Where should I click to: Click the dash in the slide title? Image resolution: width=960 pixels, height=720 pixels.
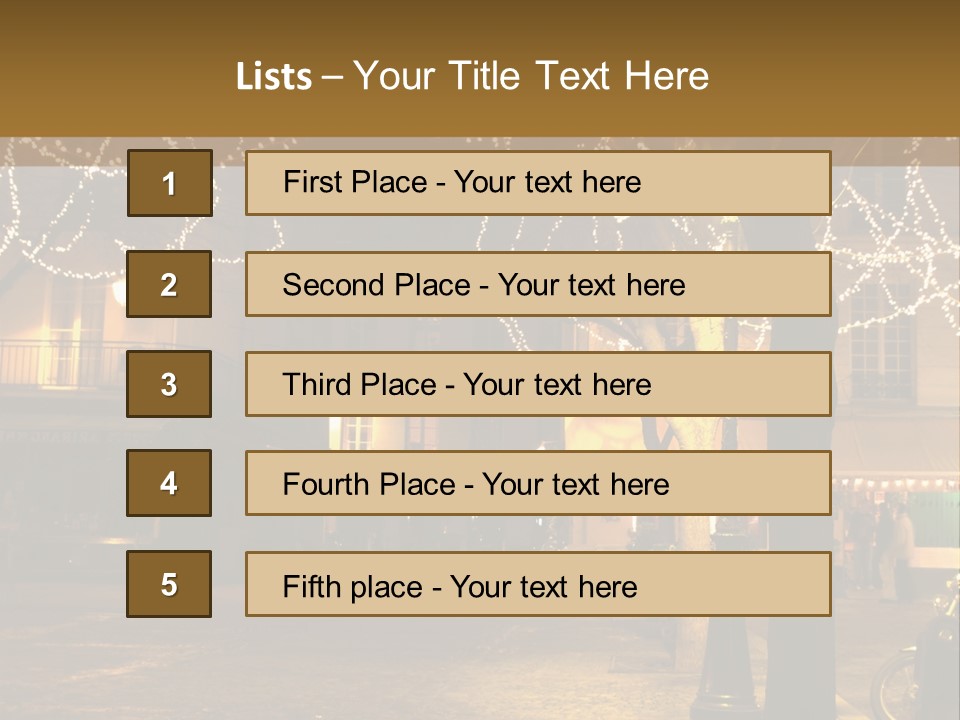tap(332, 78)
